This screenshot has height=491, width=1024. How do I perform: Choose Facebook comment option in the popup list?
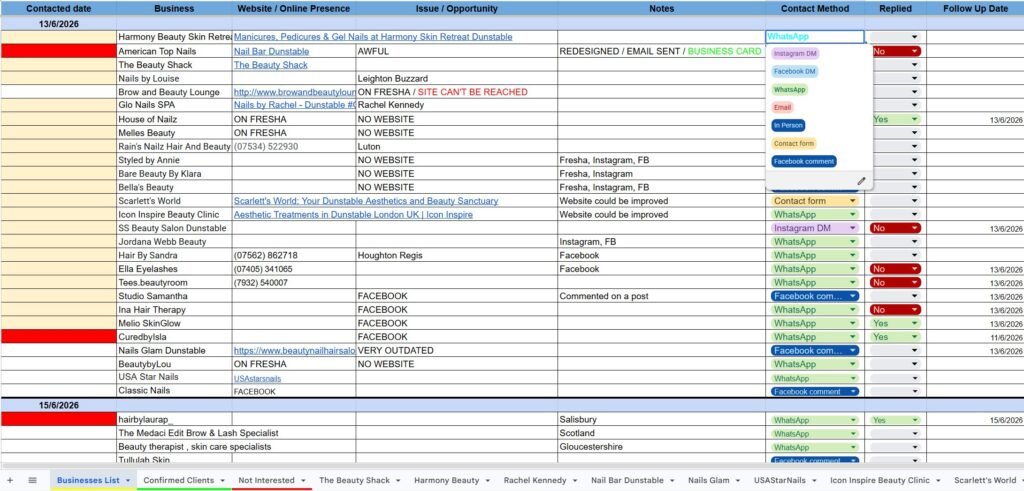click(803, 161)
